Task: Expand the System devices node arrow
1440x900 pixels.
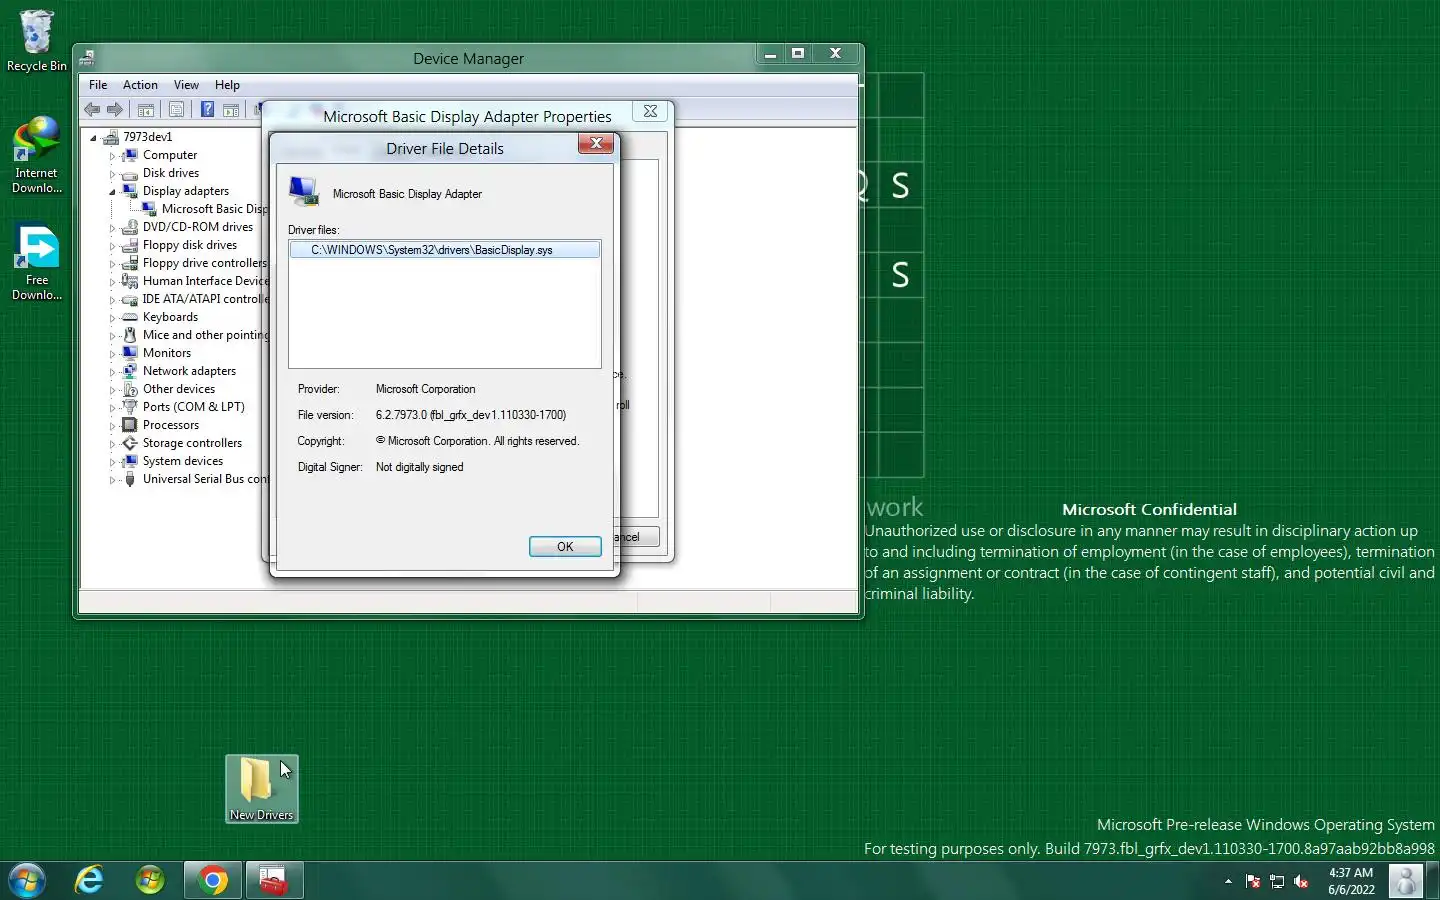Action: (x=112, y=462)
